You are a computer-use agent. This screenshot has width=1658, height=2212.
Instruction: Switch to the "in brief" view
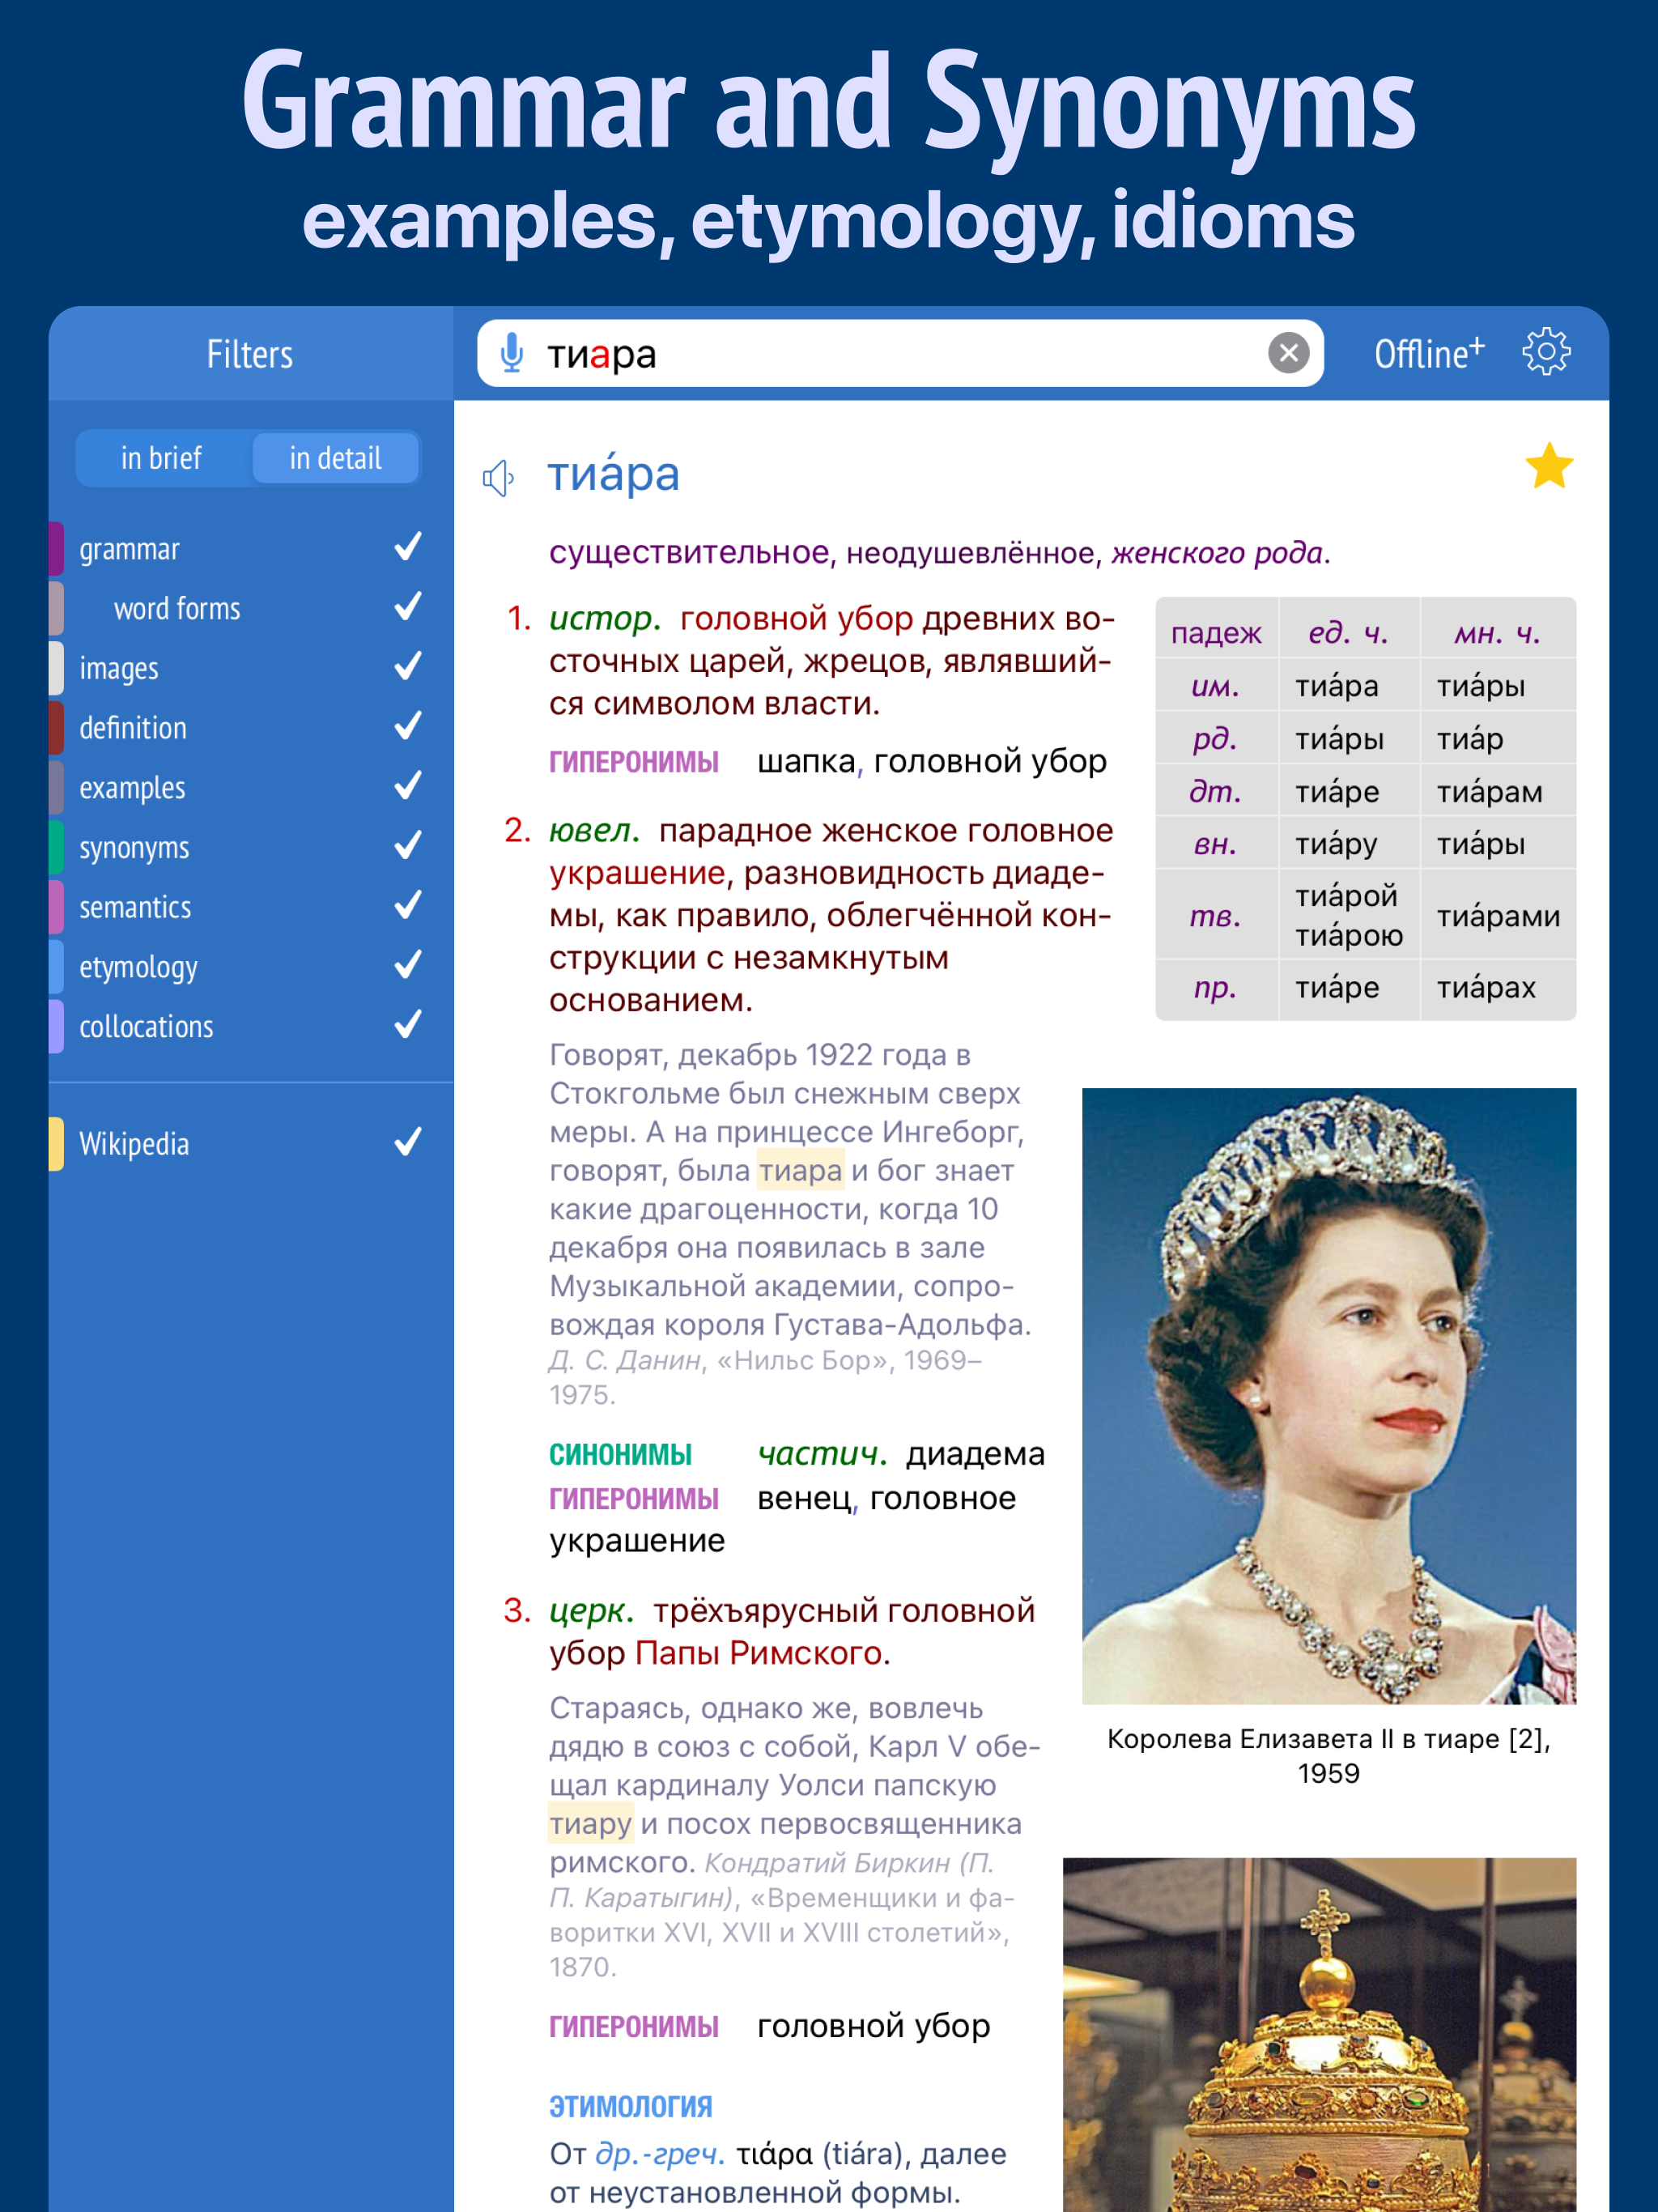[x=161, y=458]
